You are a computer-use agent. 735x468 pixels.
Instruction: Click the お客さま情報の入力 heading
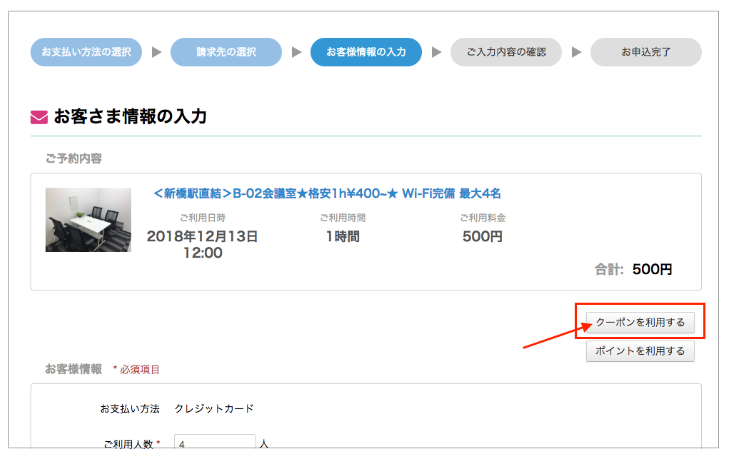(x=130, y=116)
